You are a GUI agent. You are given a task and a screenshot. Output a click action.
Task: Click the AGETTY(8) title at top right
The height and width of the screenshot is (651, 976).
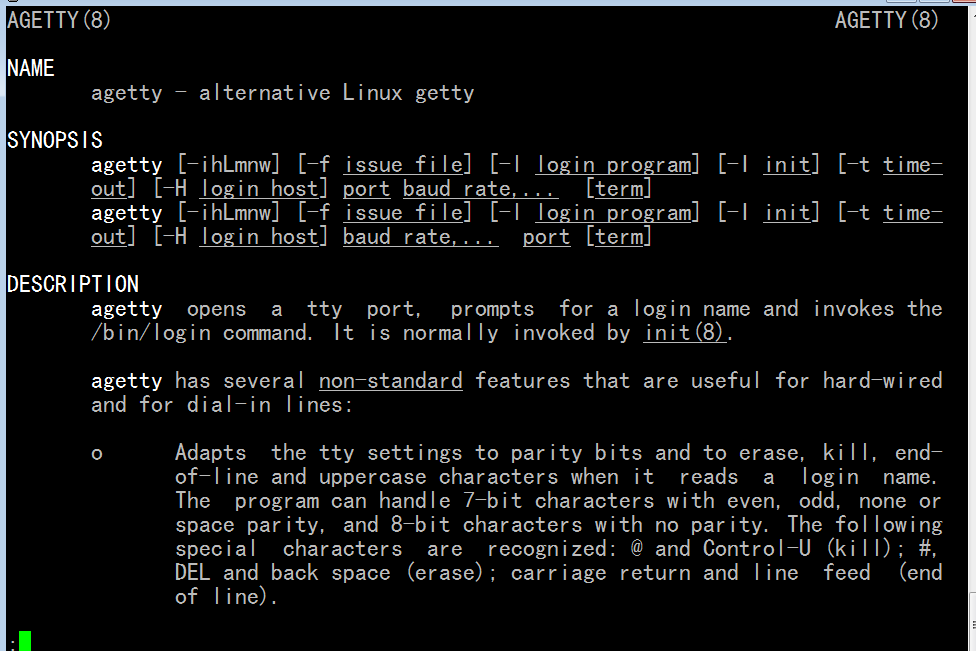click(x=886, y=20)
